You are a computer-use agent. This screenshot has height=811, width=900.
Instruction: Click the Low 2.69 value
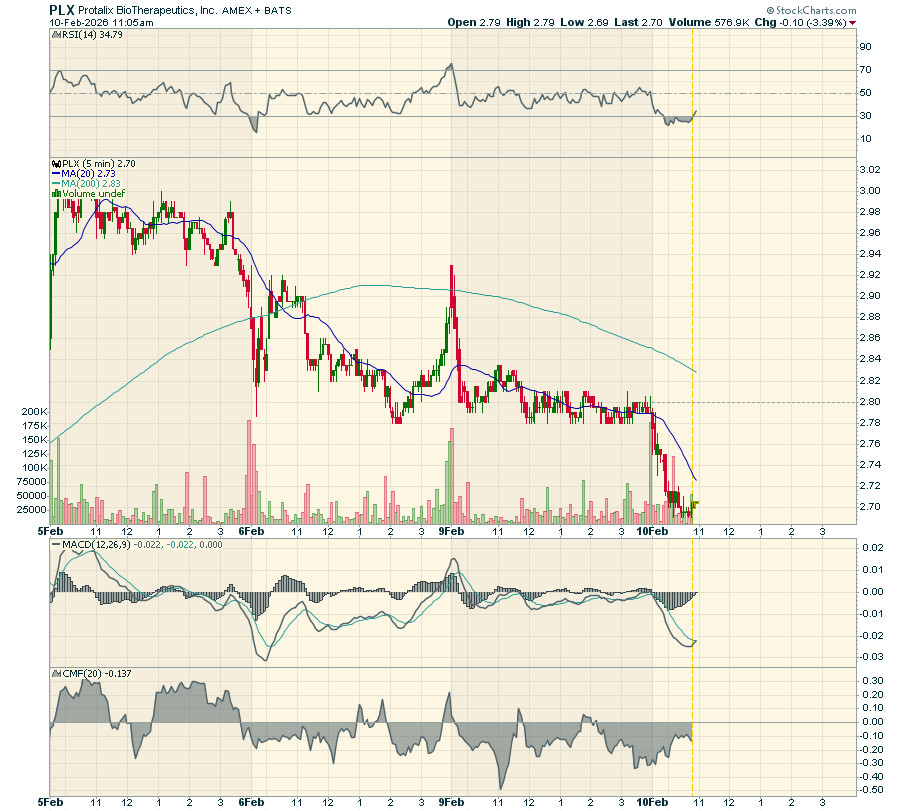coord(584,22)
